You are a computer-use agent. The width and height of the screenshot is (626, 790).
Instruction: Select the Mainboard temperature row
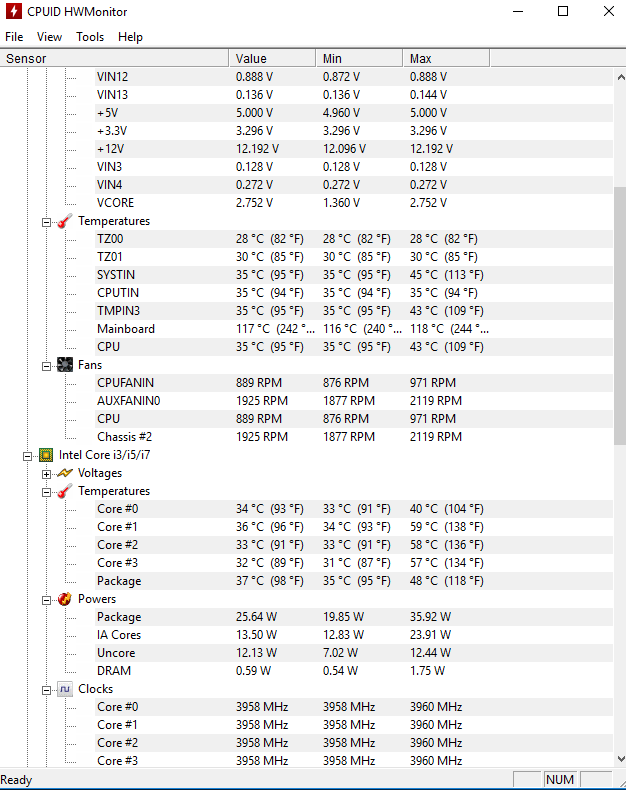[x=126, y=329]
